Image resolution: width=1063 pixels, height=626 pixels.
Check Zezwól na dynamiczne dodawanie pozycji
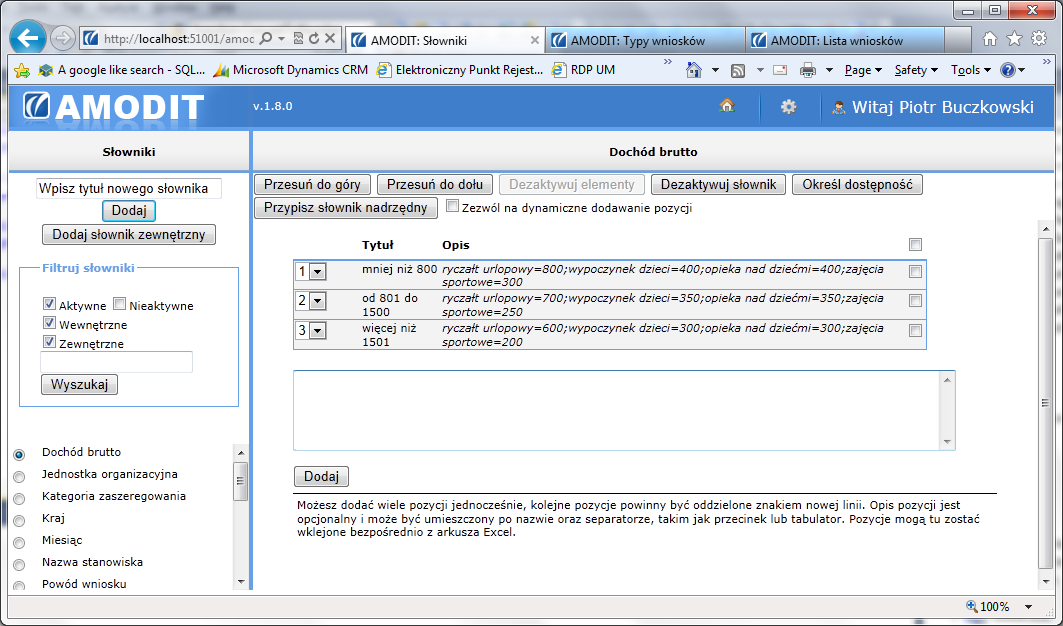(452, 205)
